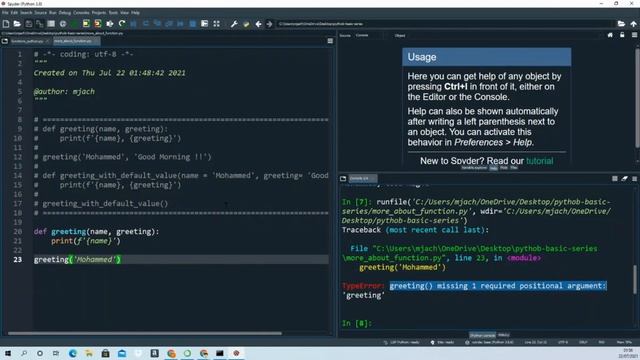Open the Help pane options menu
Image resolution: width=640 pixels, height=360 pixels.
[634, 36]
